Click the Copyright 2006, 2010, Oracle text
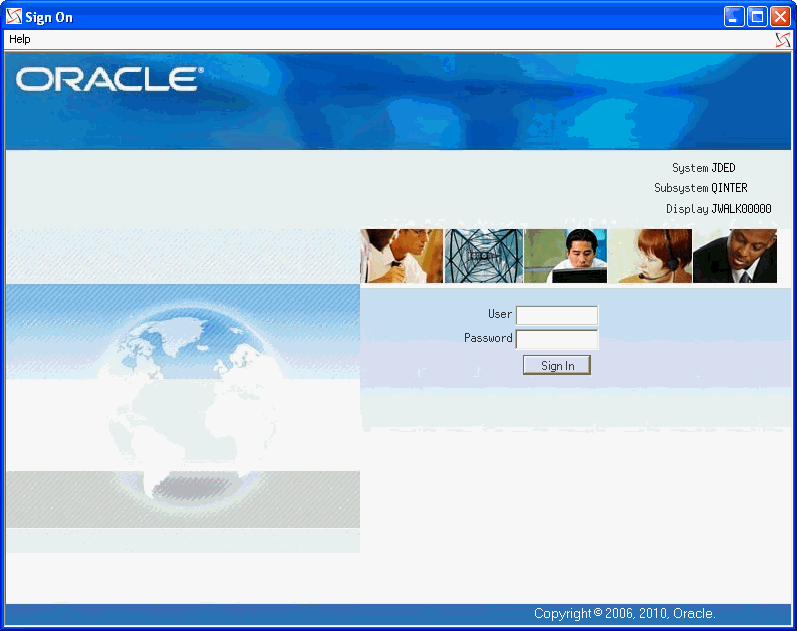This screenshot has width=797, height=631. (x=625, y=614)
